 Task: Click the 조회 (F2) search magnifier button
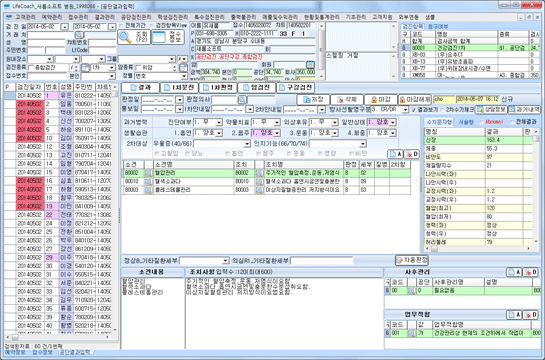[134, 37]
